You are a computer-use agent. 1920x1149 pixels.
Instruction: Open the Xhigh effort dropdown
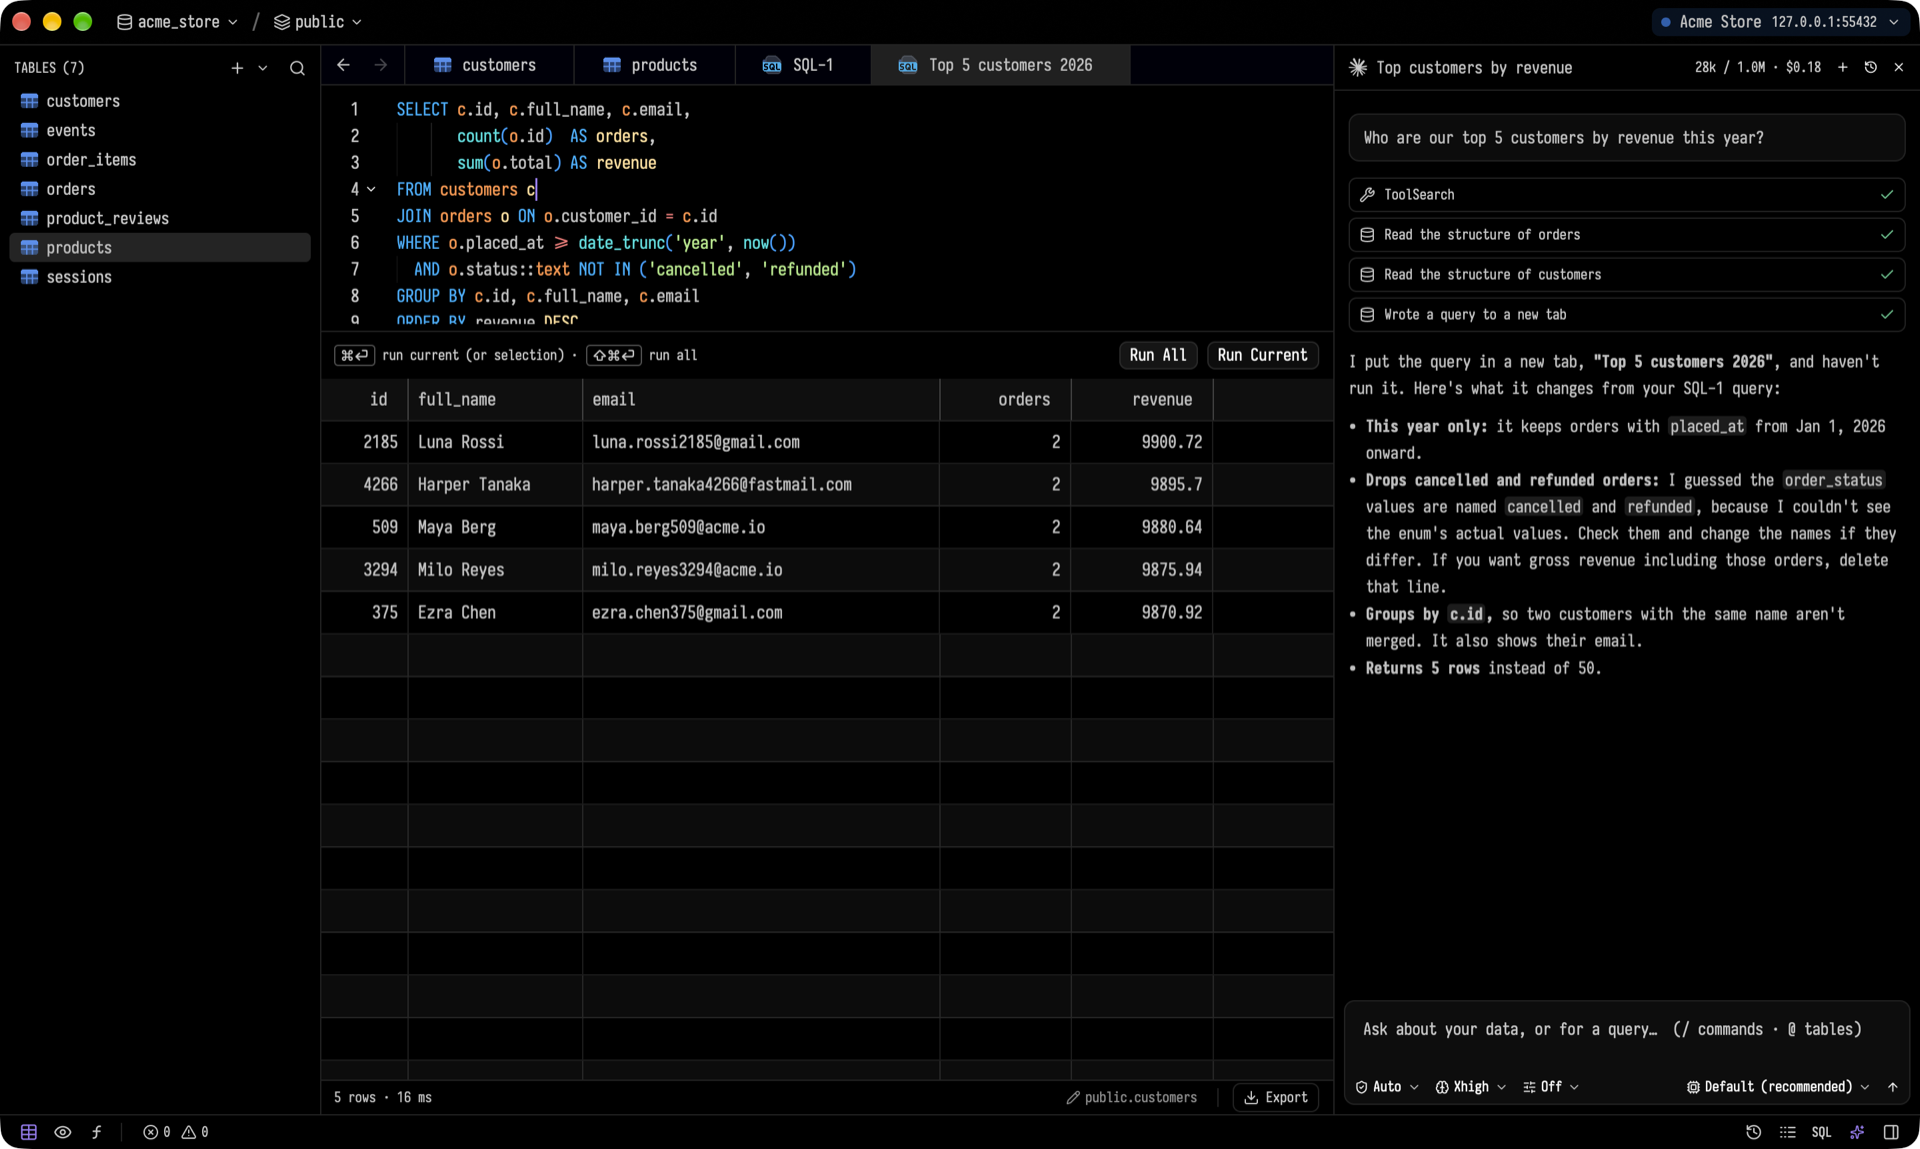pyautogui.click(x=1470, y=1087)
